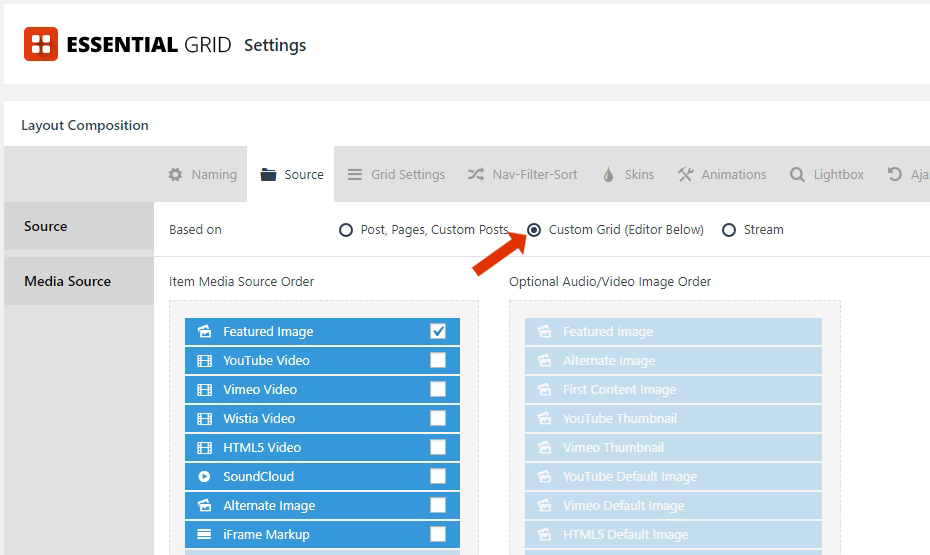
Task: Enable the Wistia Video checkbox
Action: [x=438, y=418]
